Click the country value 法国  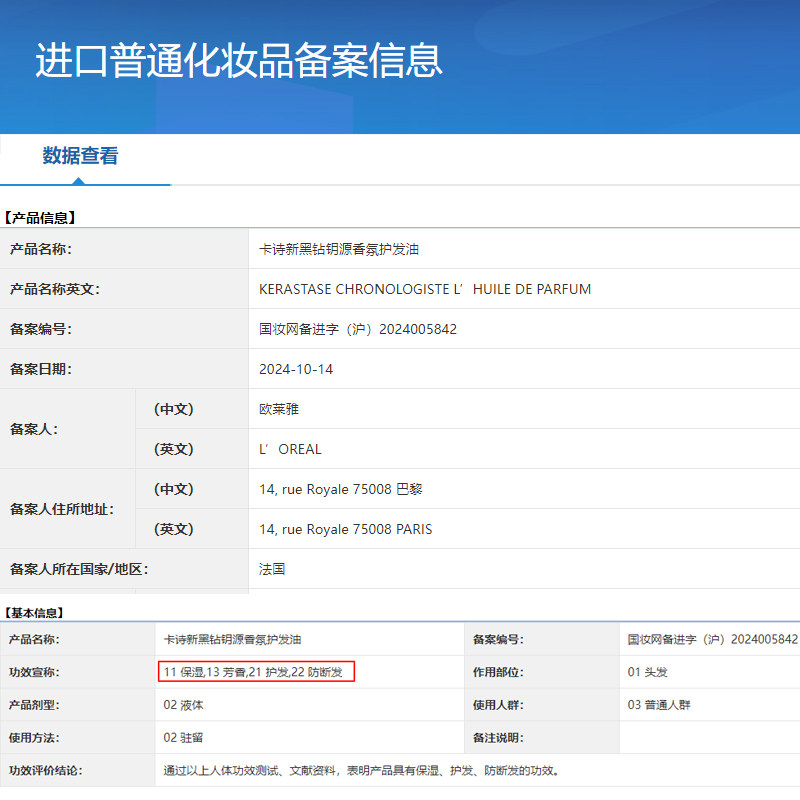pyautogui.click(x=272, y=569)
